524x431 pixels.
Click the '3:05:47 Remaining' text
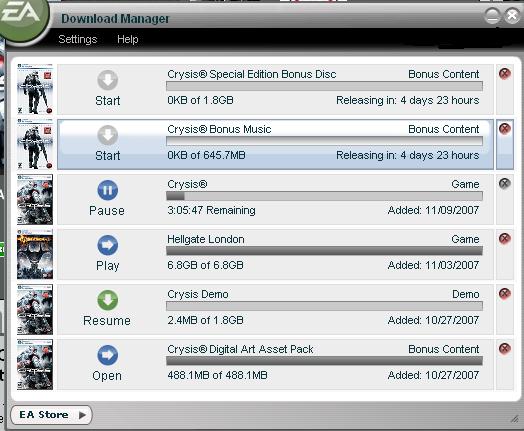pyautogui.click(x=212, y=210)
